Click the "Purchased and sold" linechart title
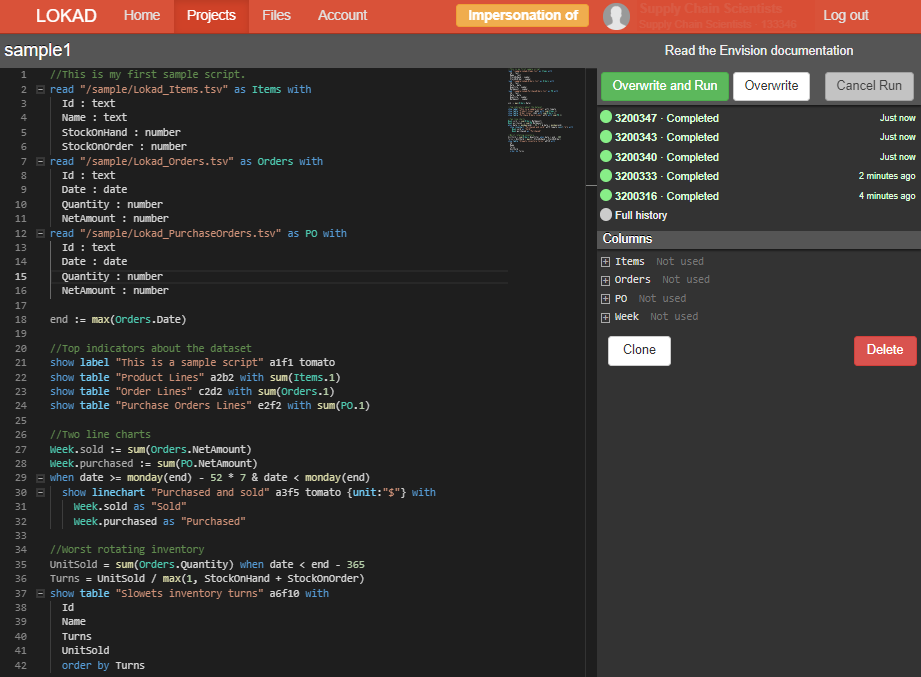Screen dimensions: 921x677 [210, 493]
